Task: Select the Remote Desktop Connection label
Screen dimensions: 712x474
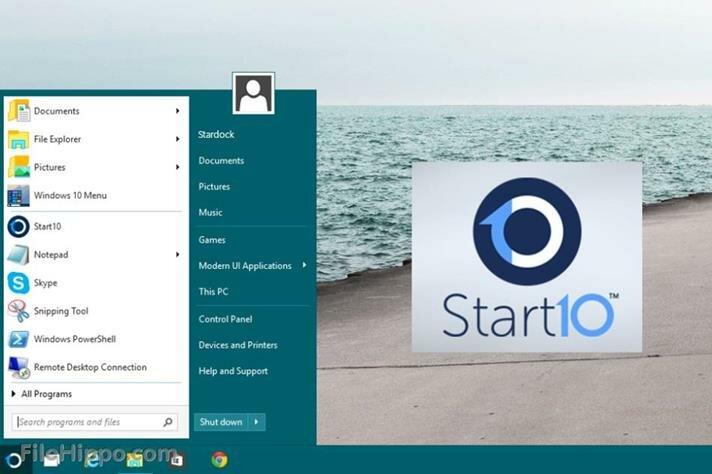Action: pos(90,367)
